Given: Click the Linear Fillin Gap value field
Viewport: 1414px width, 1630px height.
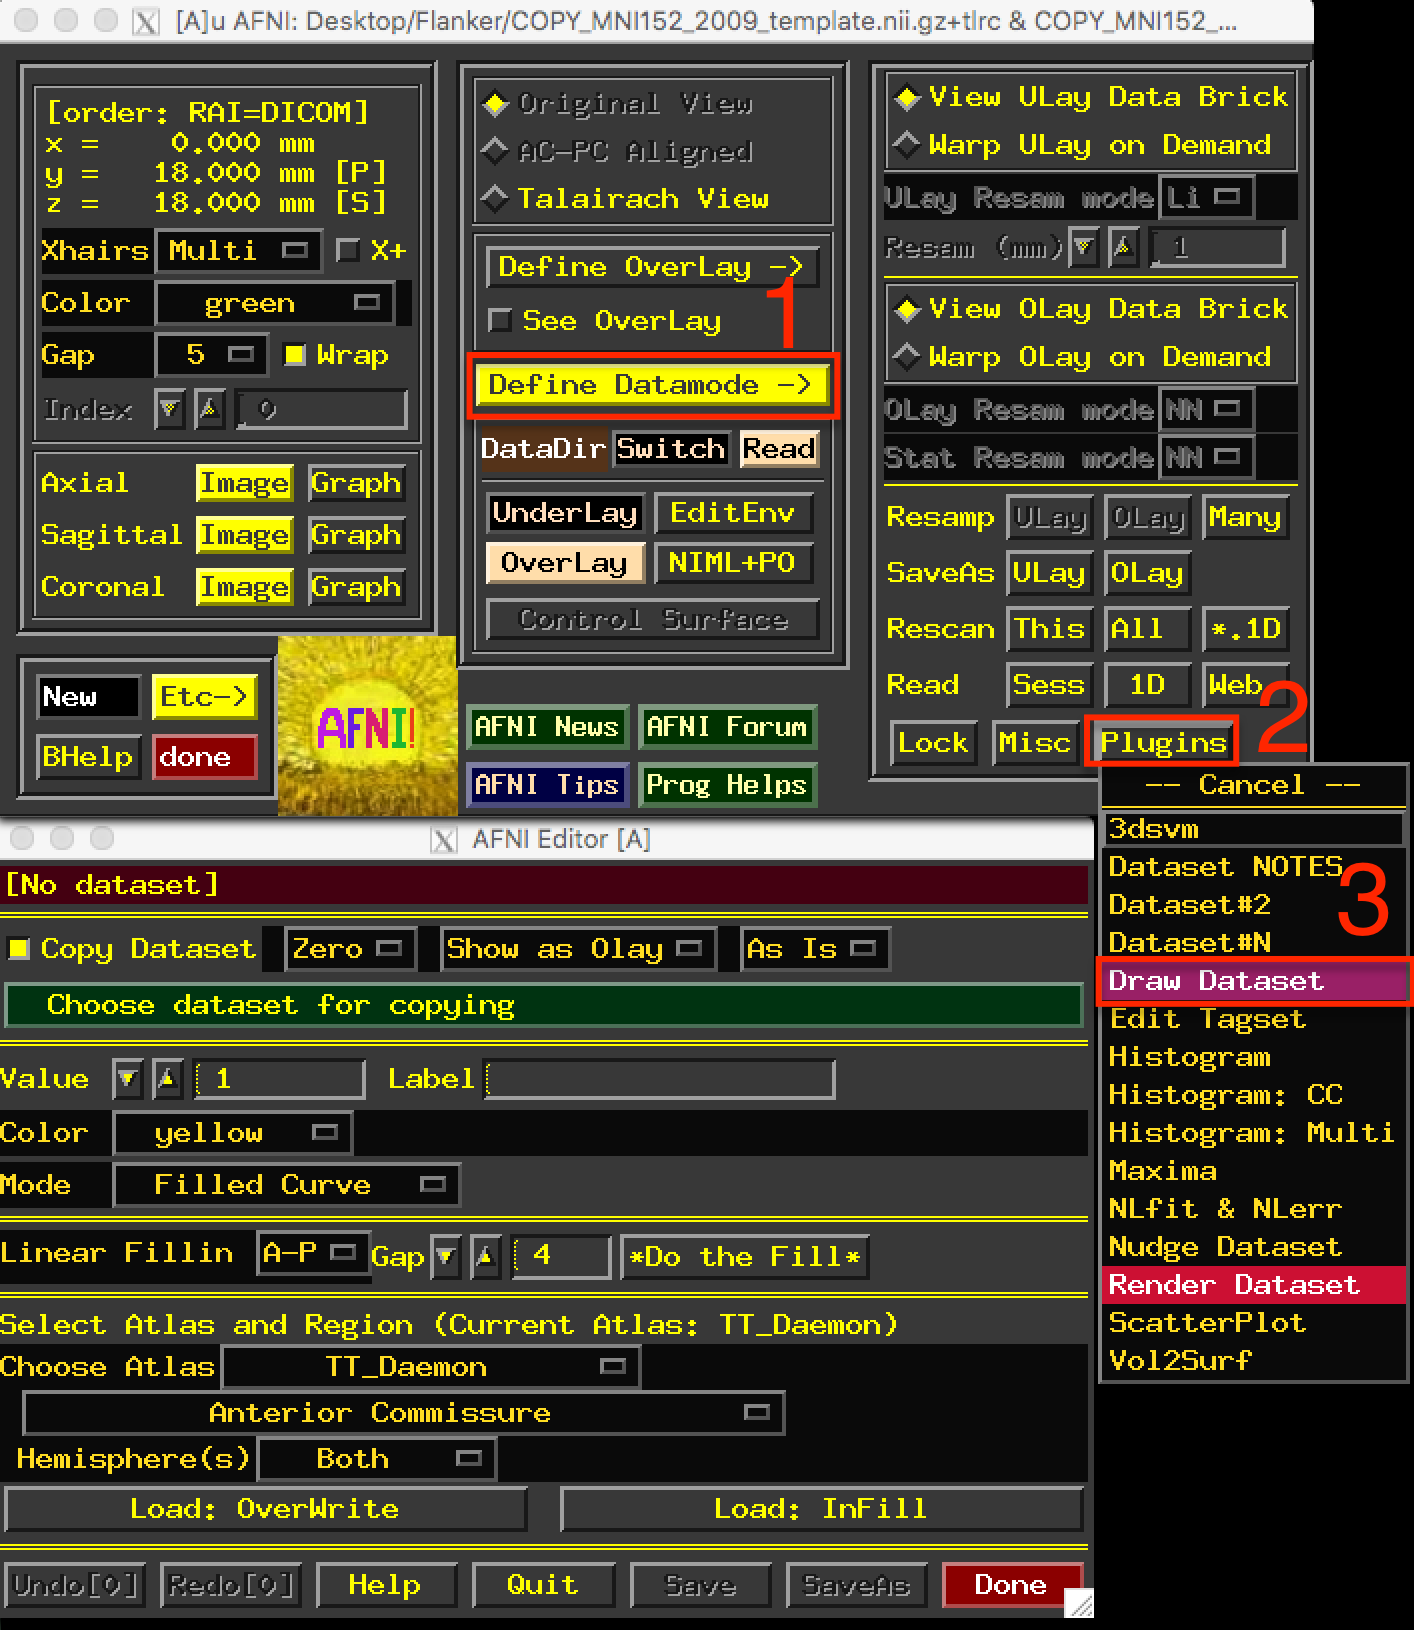Looking at the screenshot, I should pos(561,1256).
